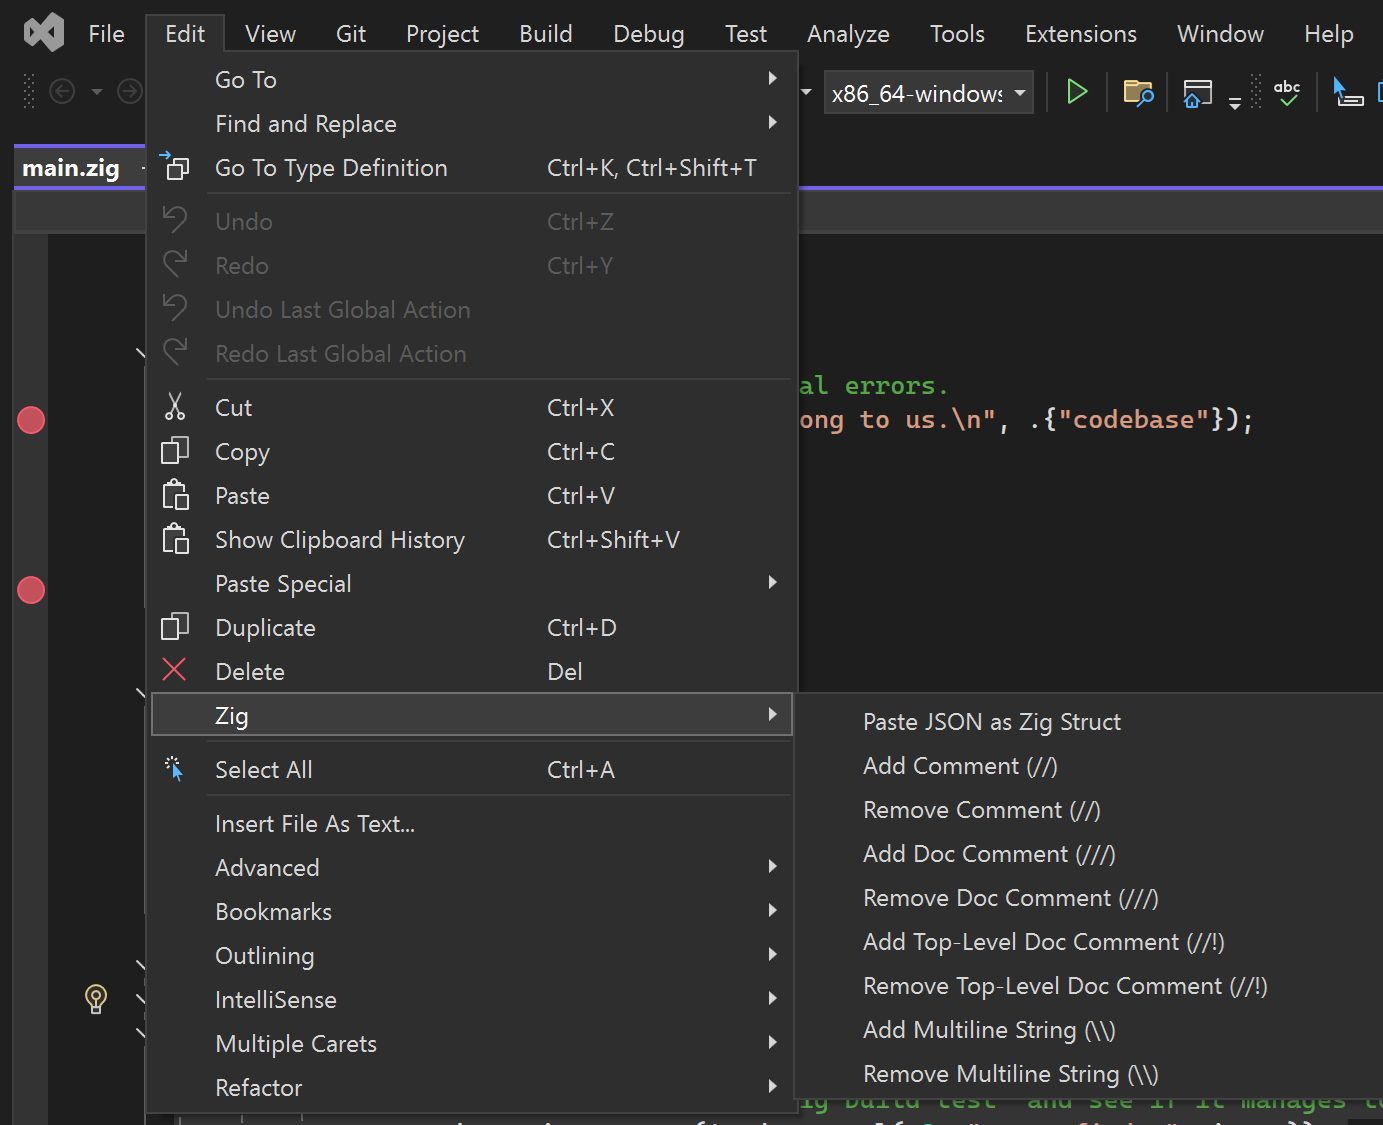This screenshot has width=1383, height=1125.
Task: Click the red X Delete icon
Action: point(175,671)
